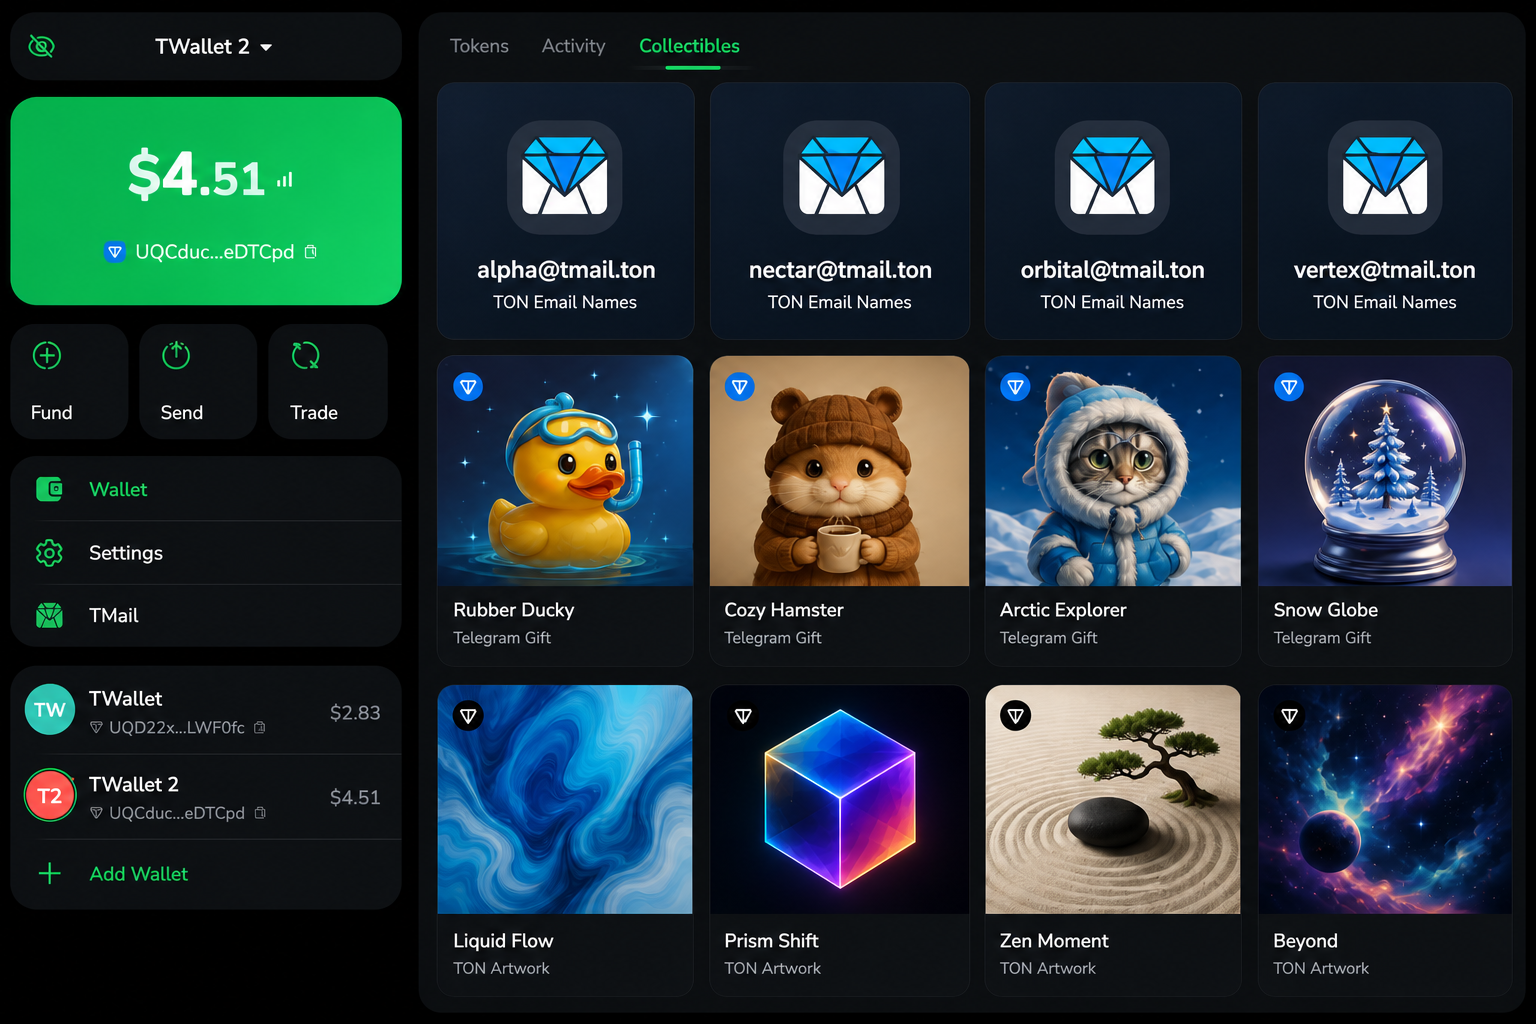This screenshot has width=1536, height=1024.
Task: Click the TON badge on Prism Shift
Action: [x=743, y=716]
